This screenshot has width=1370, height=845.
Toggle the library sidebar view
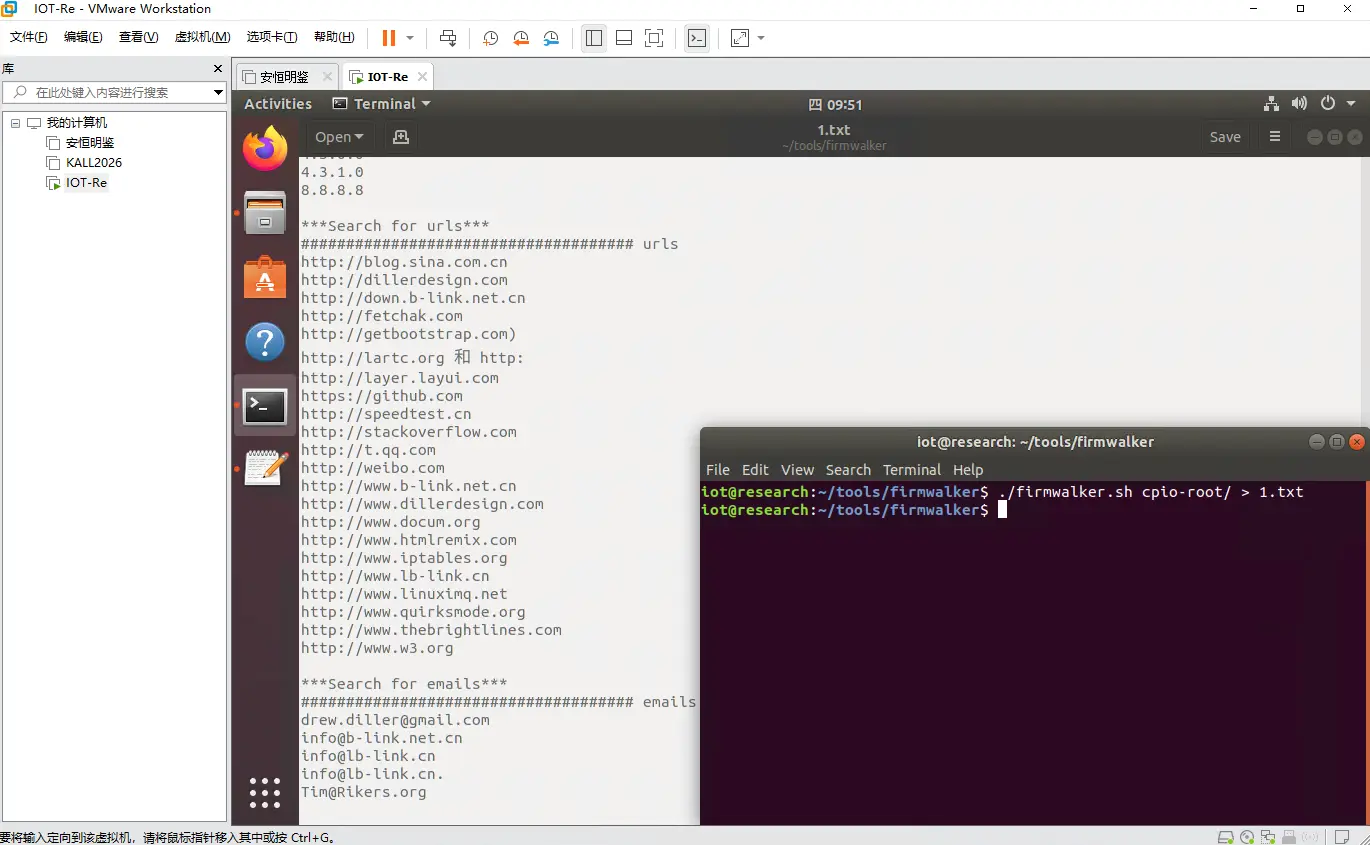pos(594,38)
